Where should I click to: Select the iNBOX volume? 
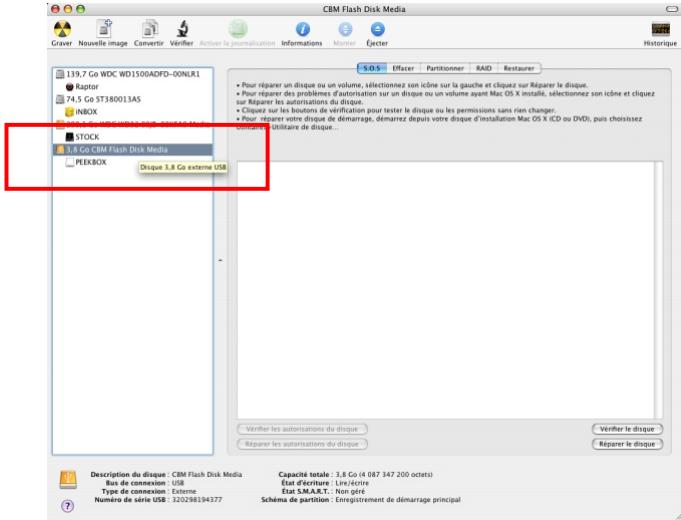tap(132, 112)
